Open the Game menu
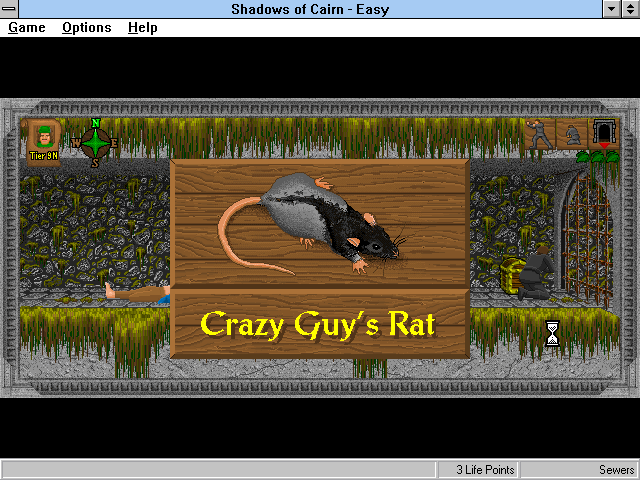The width and height of the screenshot is (640, 480). click(27, 28)
